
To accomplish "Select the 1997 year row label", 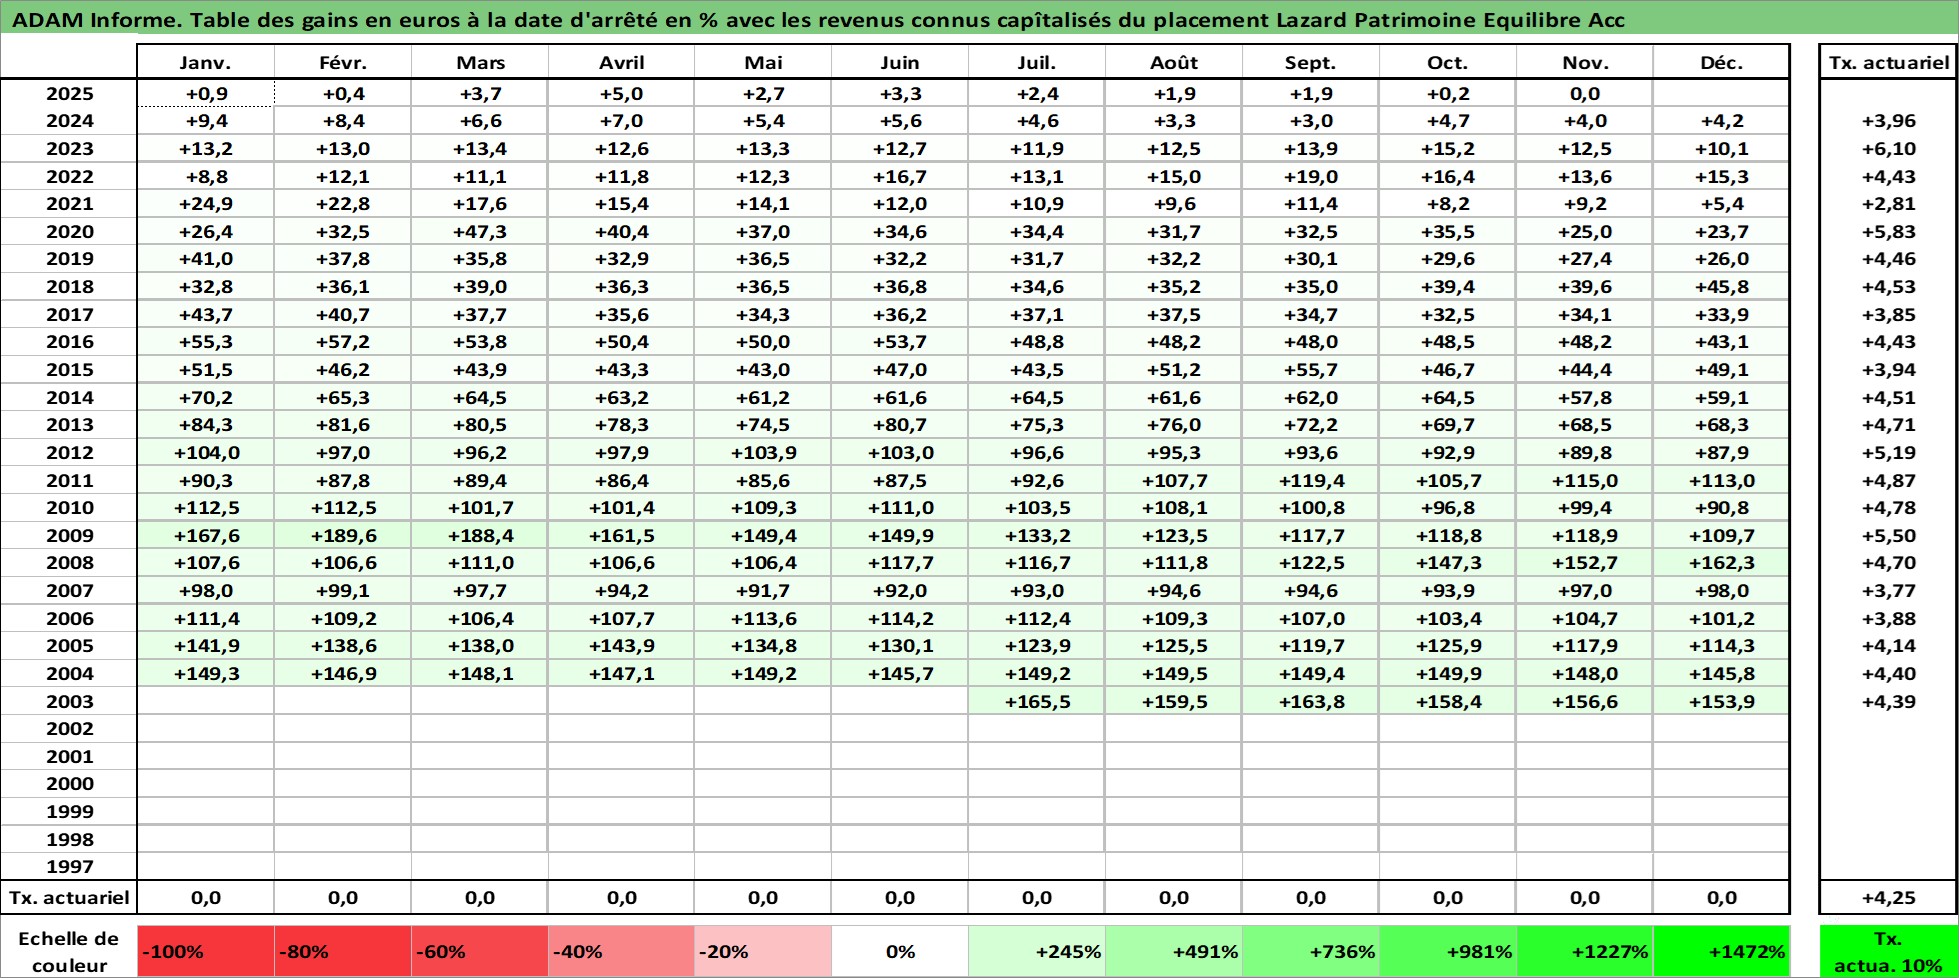I will pos(69,866).
